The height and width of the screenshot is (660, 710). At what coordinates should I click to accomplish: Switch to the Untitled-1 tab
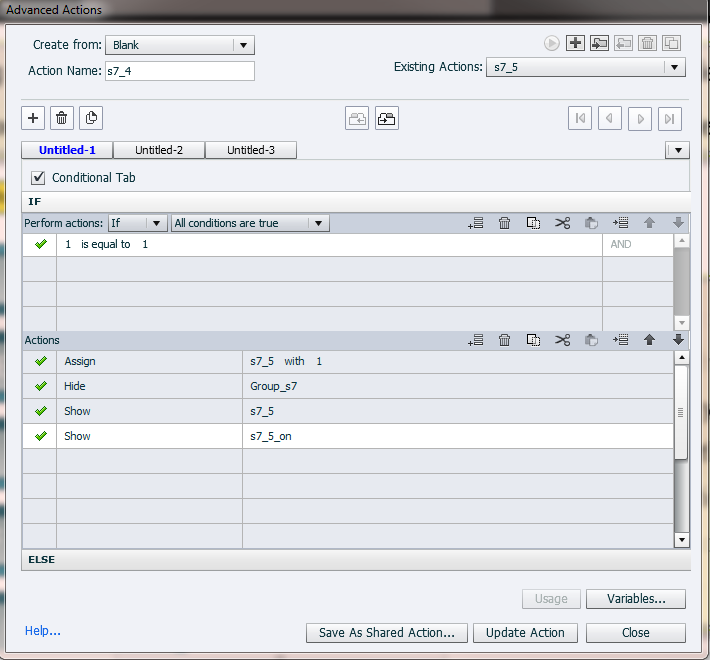tap(67, 150)
